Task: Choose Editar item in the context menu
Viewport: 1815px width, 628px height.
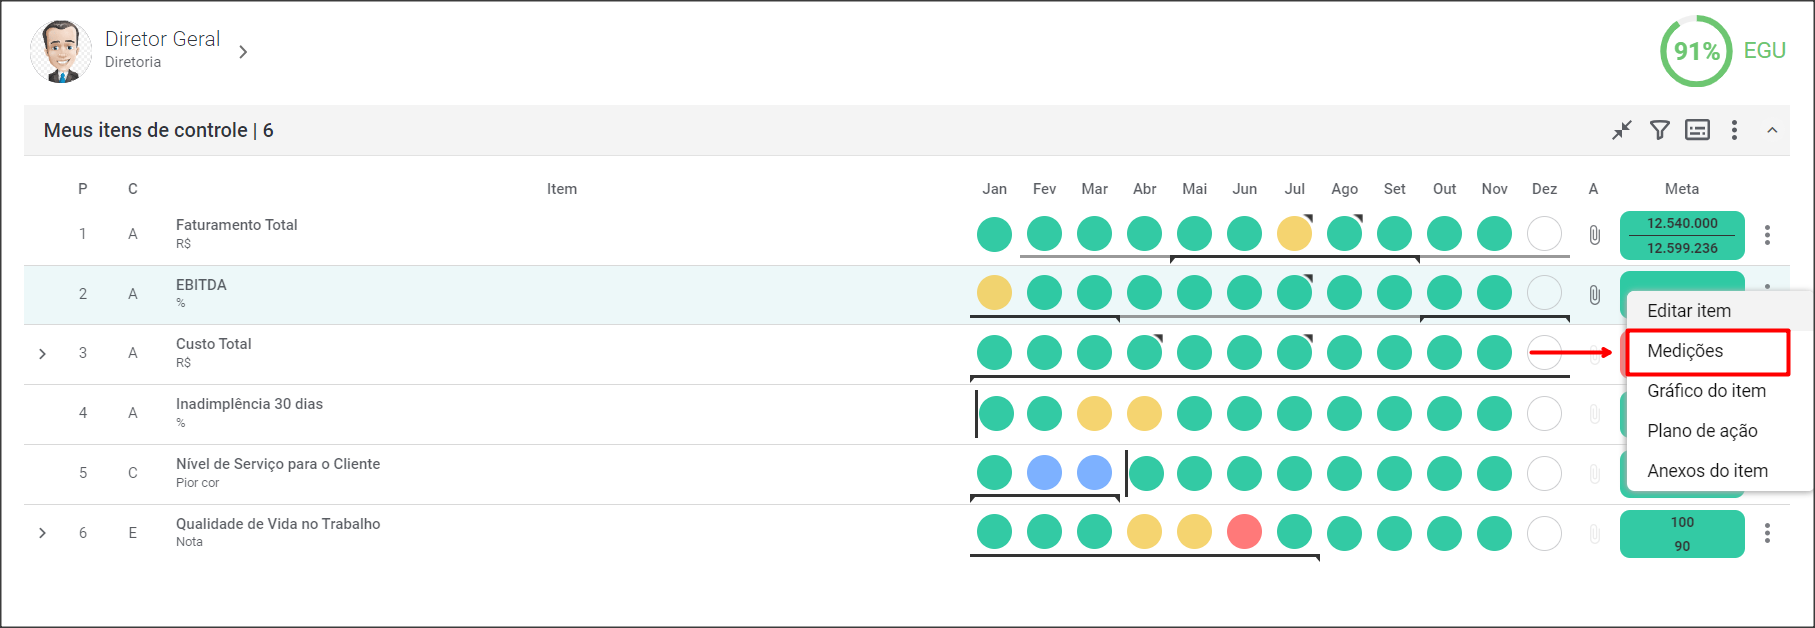Action: (1689, 311)
